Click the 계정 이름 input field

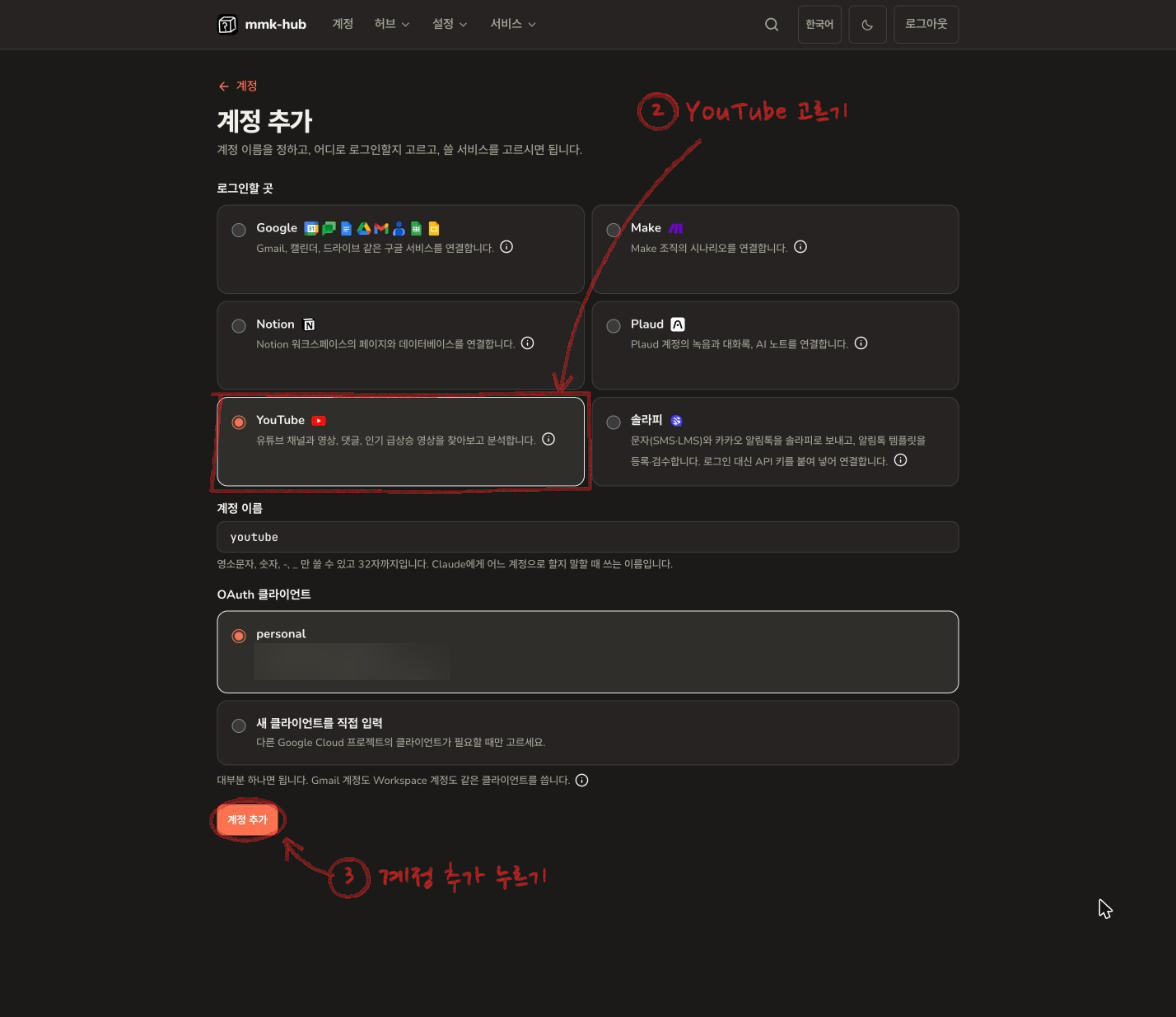pos(587,537)
